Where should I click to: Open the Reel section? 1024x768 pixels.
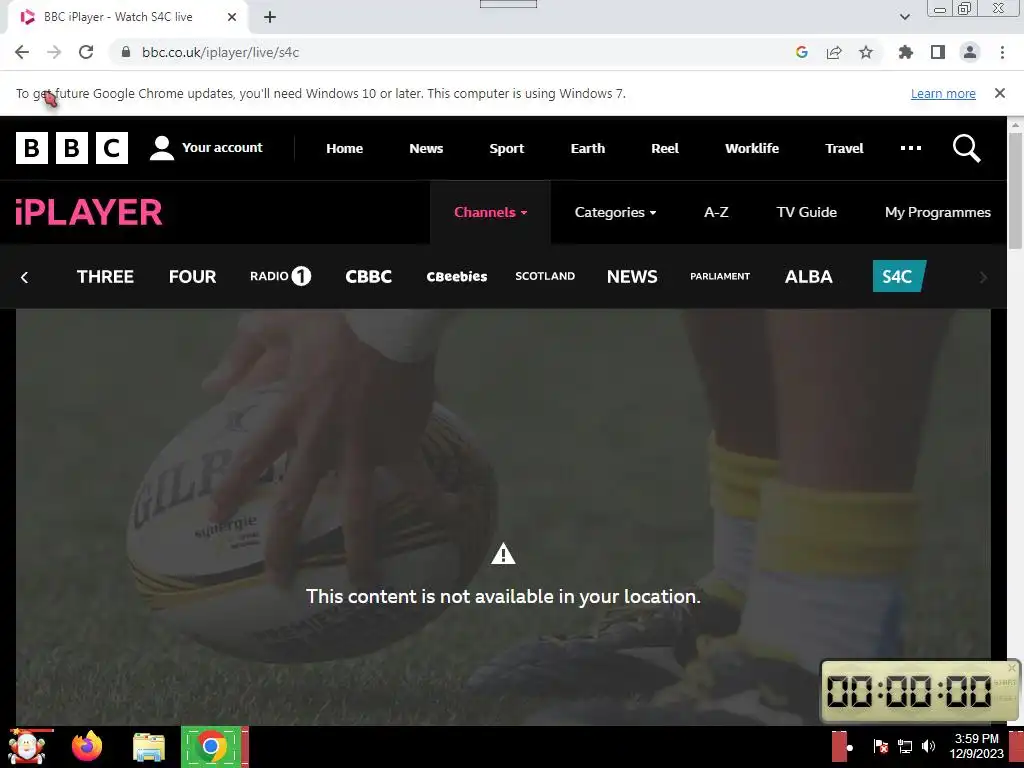click(665, 148)
